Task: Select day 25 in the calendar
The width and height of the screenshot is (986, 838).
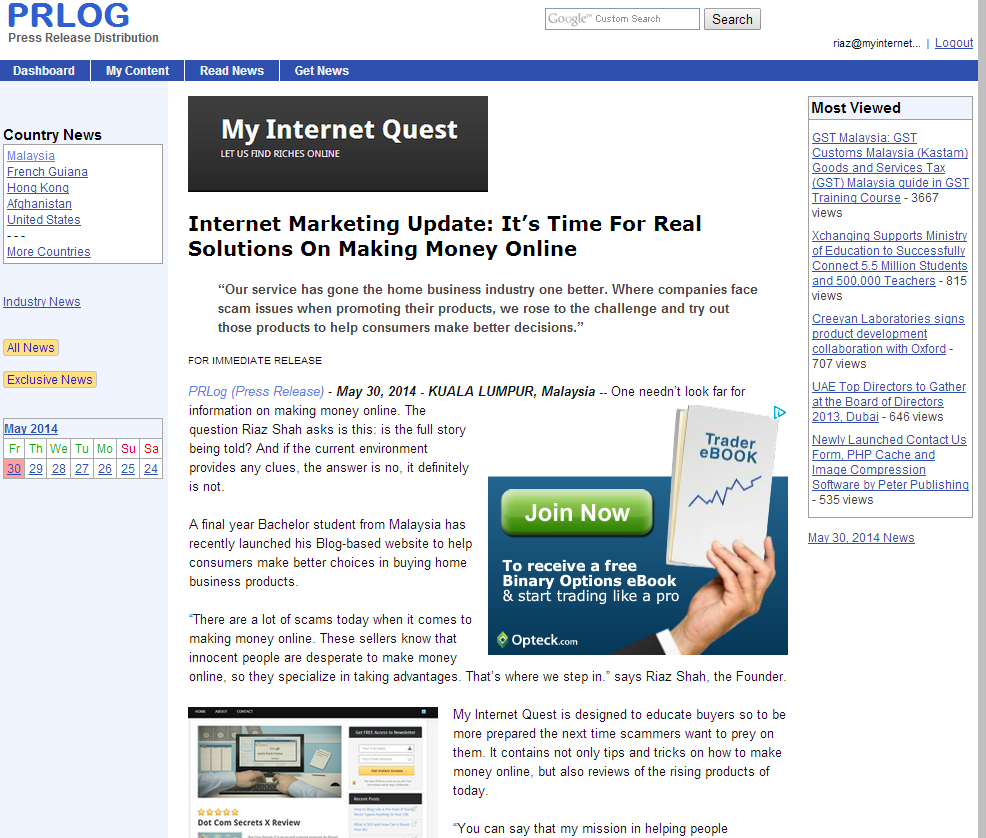Action: point(128,468)
